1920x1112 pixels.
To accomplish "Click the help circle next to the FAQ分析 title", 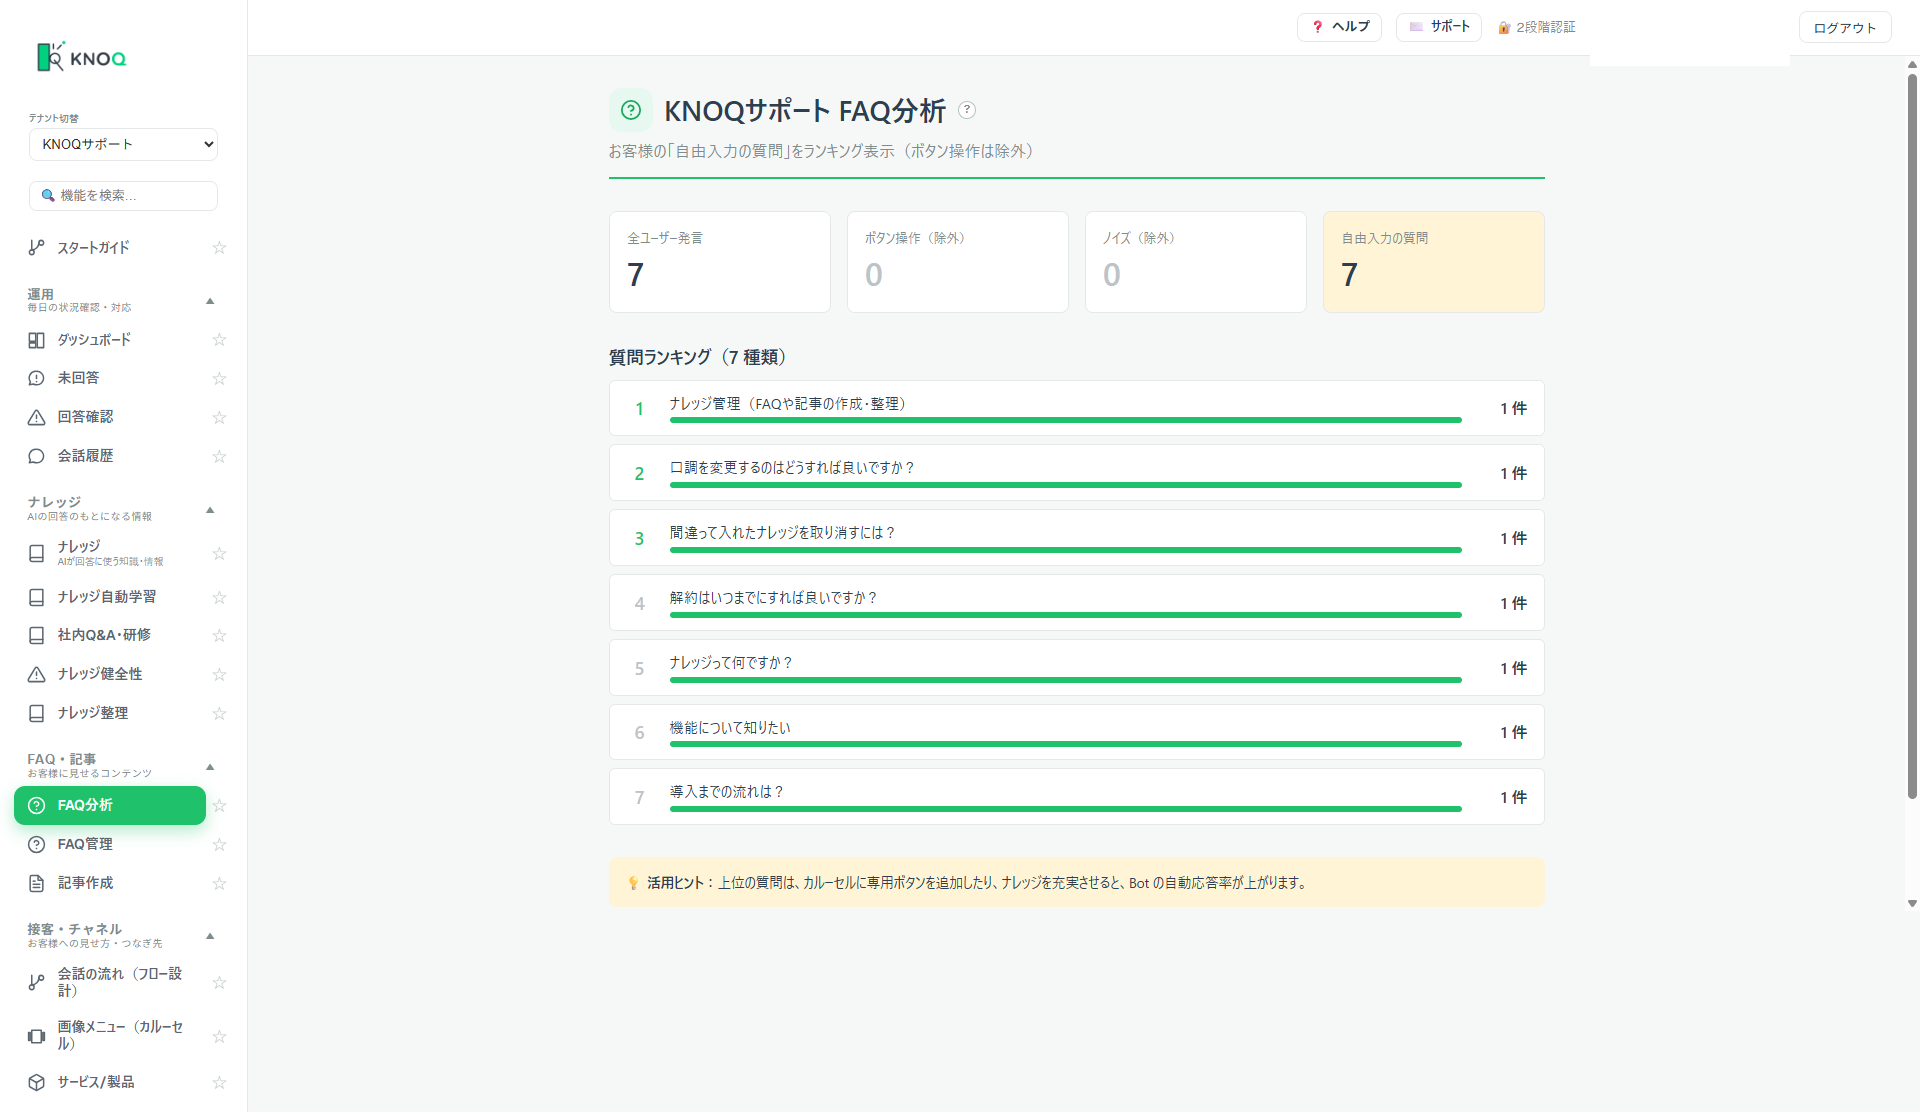I will click(x=967, y=110).
